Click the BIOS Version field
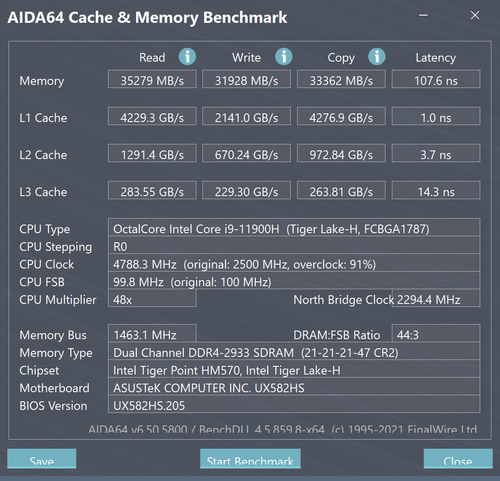500x481 pixels. click(x=294, y=404)
